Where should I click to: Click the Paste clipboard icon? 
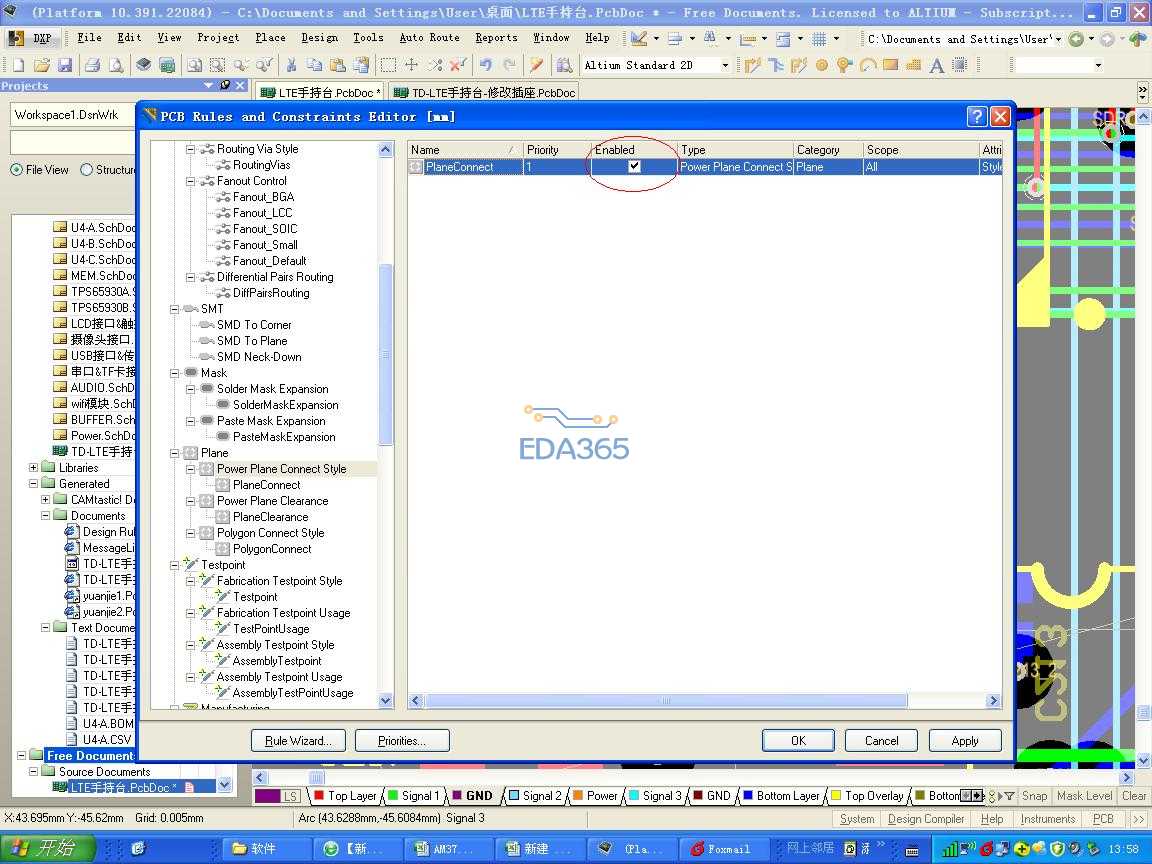[337, 65]
